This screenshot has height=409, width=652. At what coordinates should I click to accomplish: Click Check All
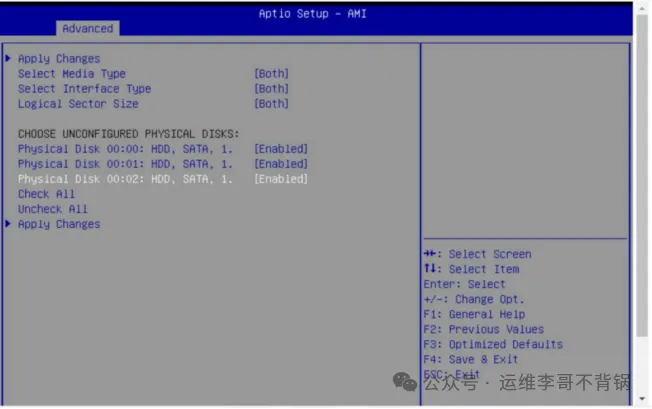point(46,194)
